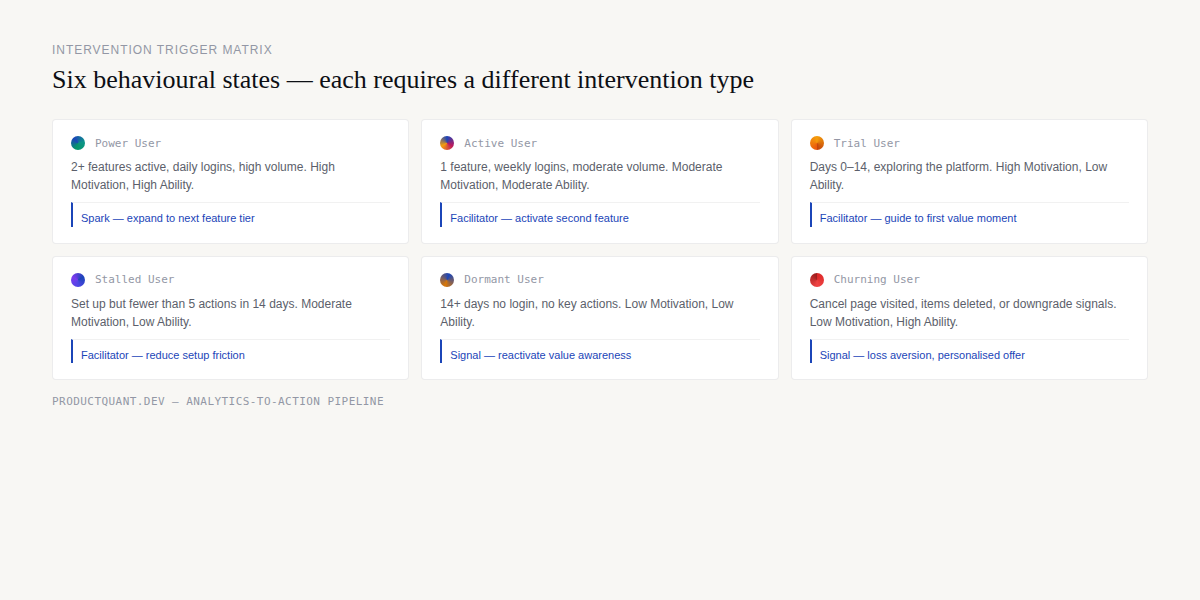The width and height of the screenshot is (1200, 600).
Task: Click the Churning User red circle icon
Action: click(817, 280)
